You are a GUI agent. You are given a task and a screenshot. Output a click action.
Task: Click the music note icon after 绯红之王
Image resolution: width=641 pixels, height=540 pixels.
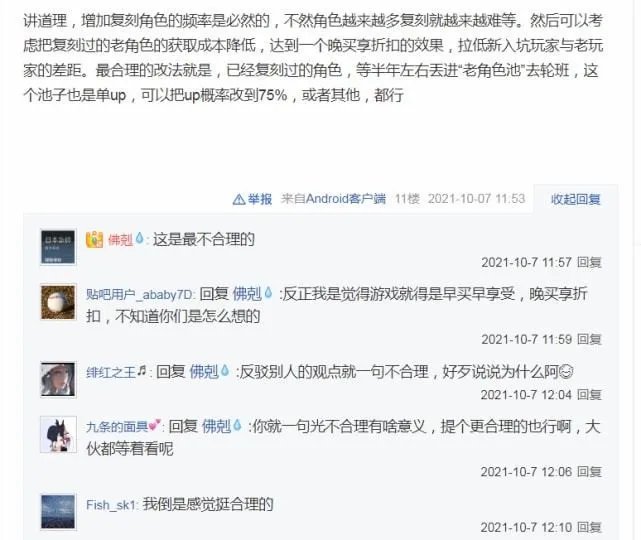click(141, 371)
